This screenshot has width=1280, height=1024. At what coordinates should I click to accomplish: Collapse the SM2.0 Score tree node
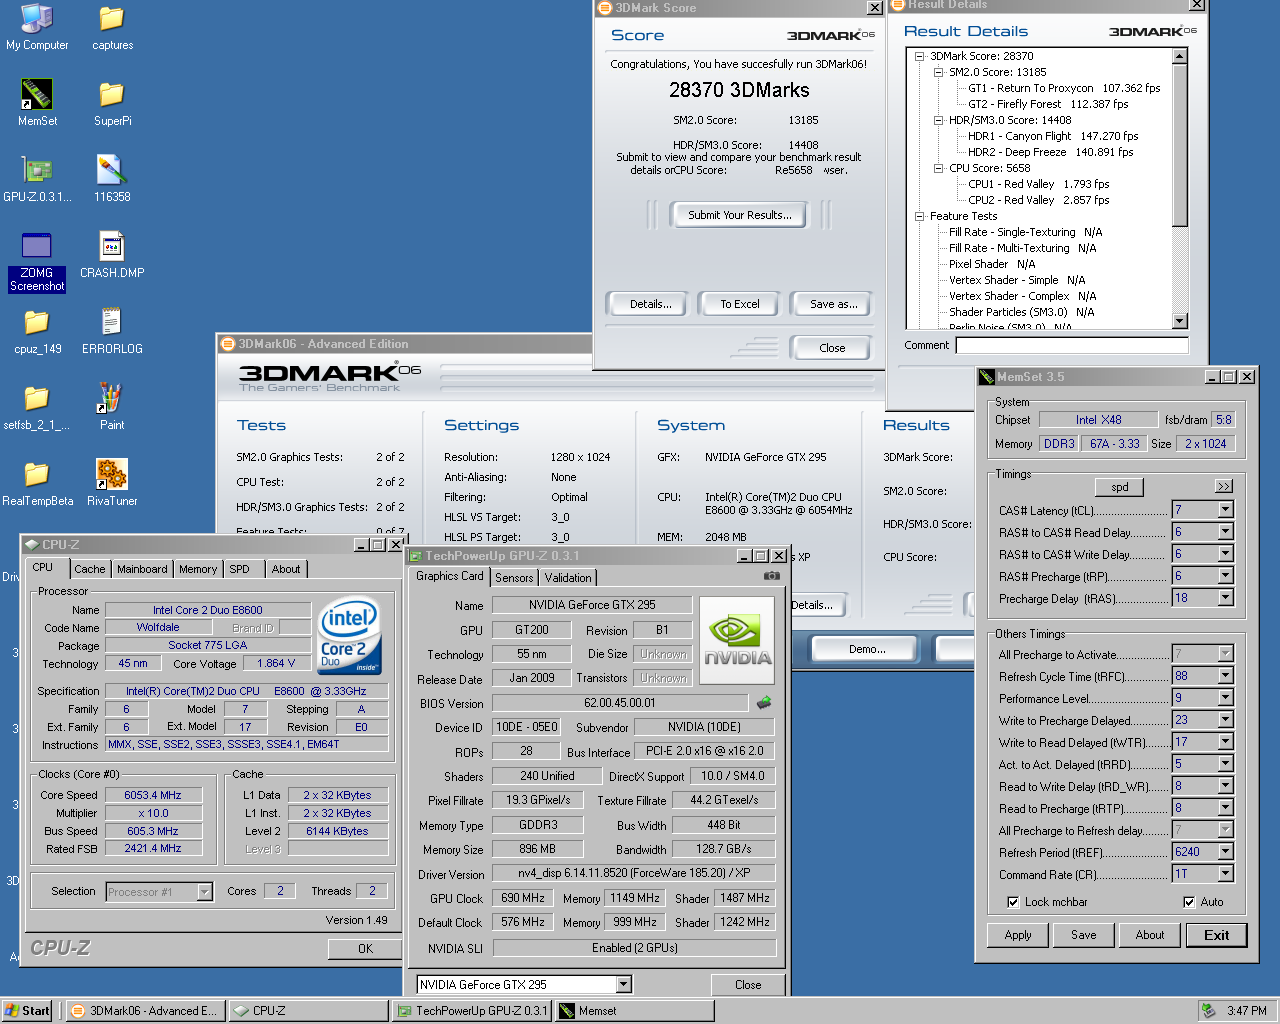pos(938,72)
